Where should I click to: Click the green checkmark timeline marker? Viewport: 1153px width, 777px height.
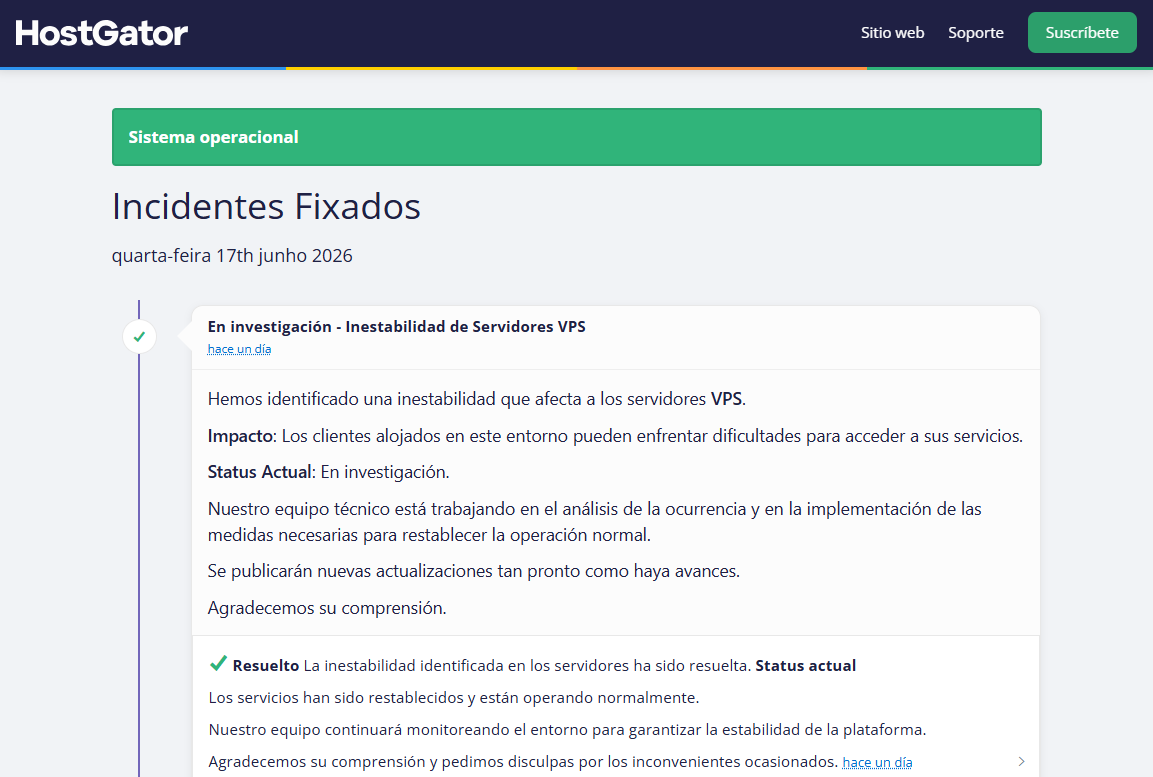click(x=139, y=337)
